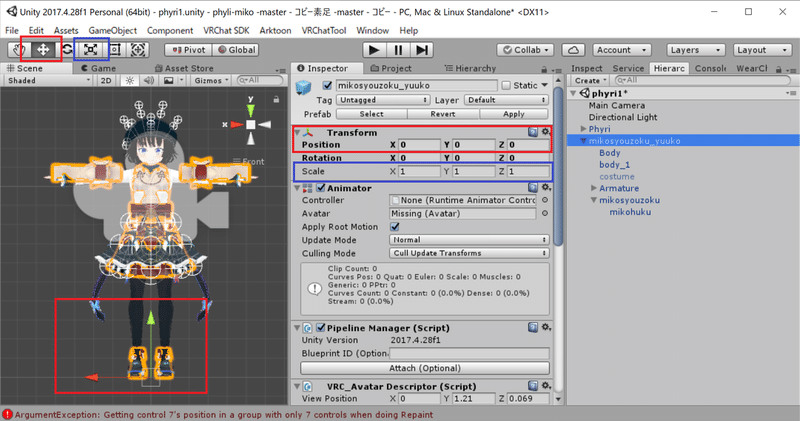Open the File menu

pos(12,30)
